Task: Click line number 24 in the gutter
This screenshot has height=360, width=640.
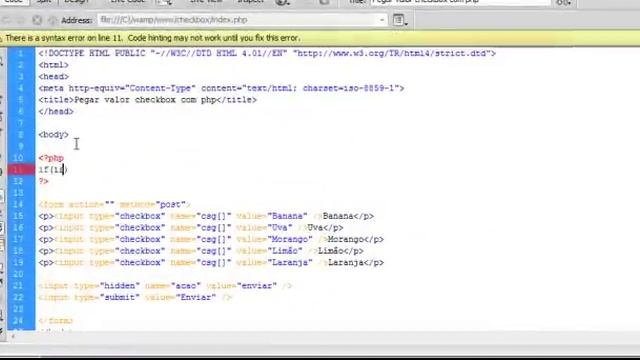Action: point(18,320)
